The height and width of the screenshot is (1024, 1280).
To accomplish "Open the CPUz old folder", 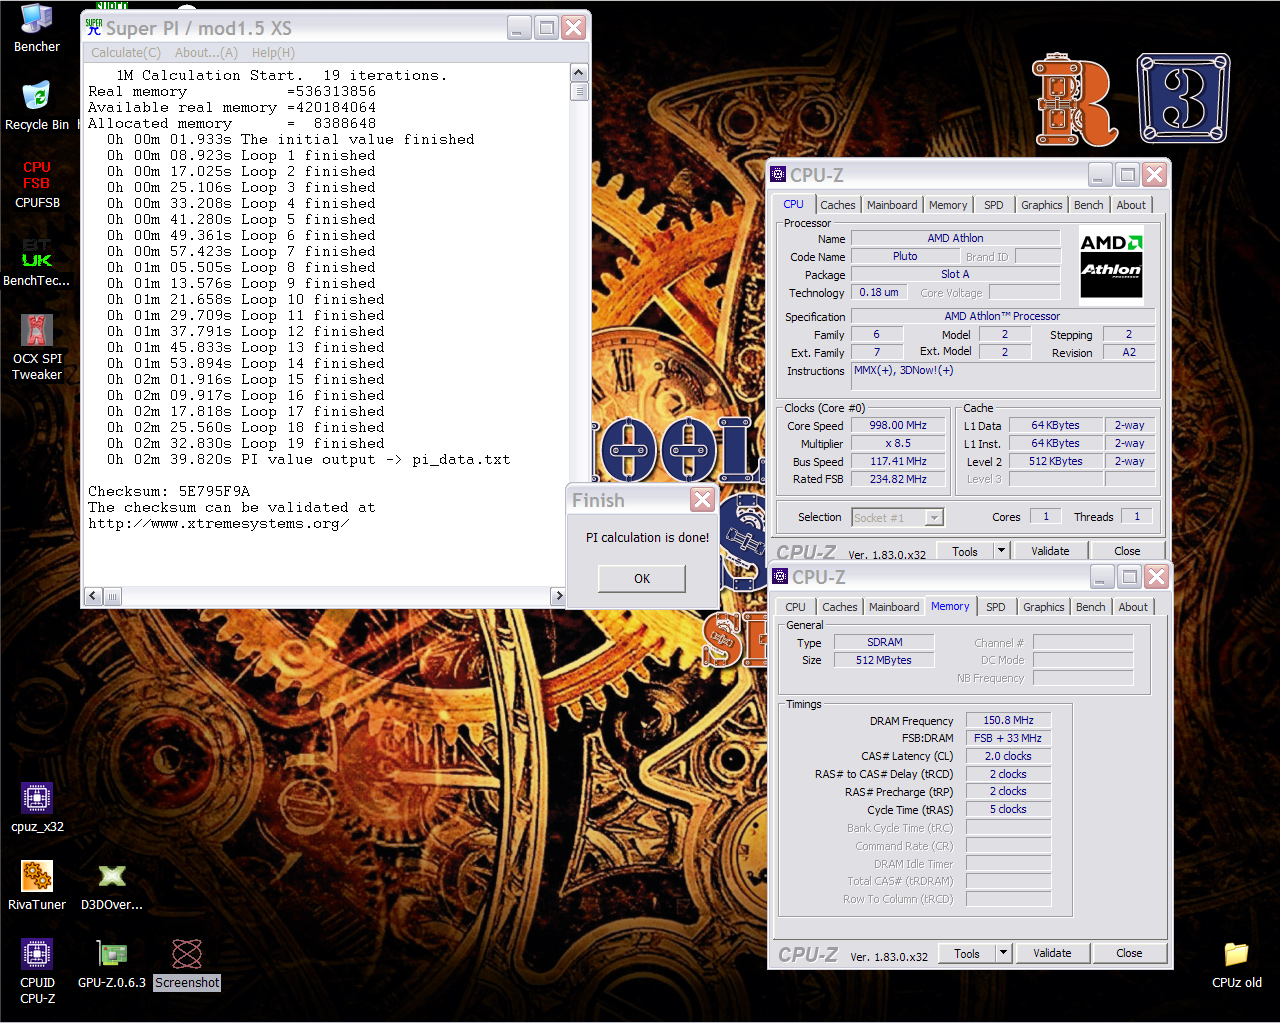I will [x=1237, y=964].
